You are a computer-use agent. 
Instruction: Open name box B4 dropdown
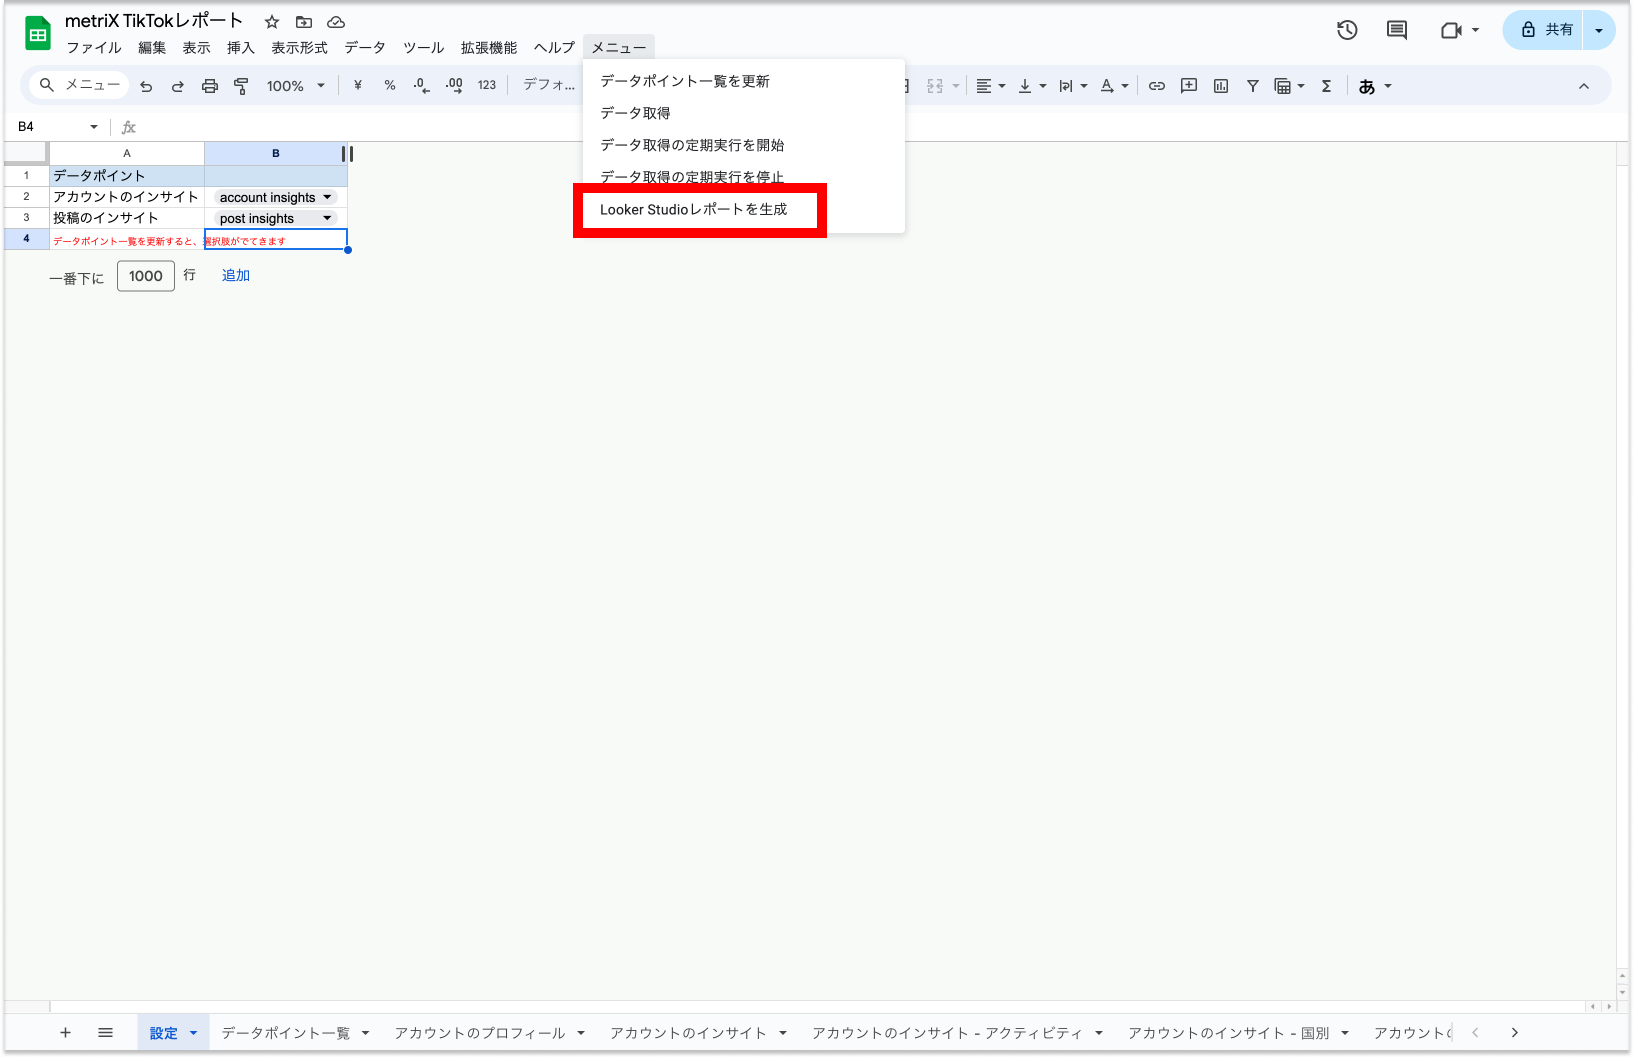94,127
